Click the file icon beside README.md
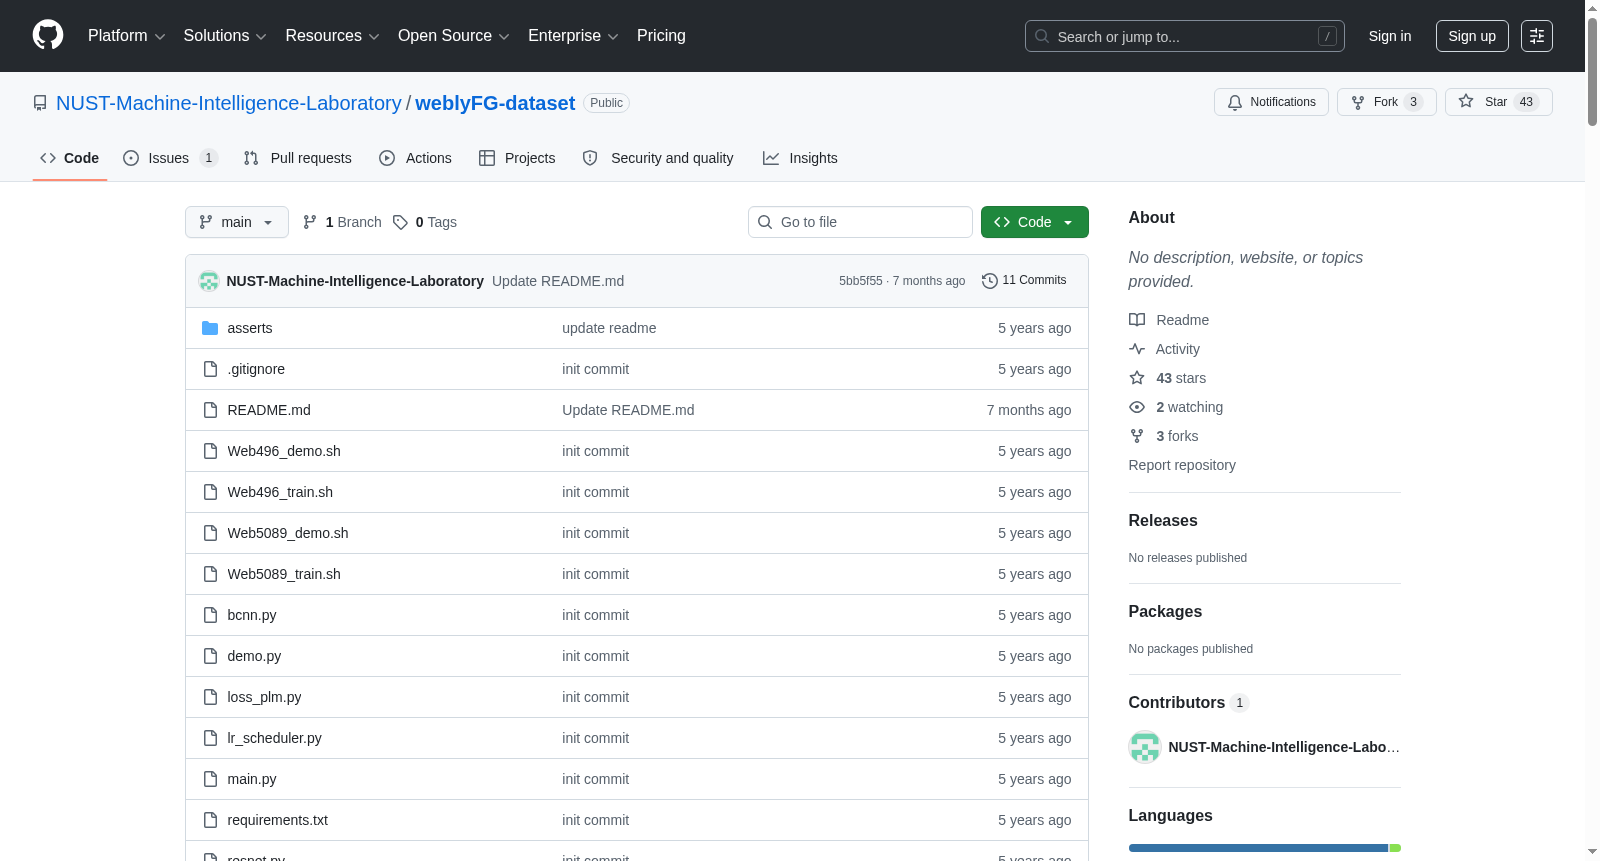1600x861 pixels. coord(210,410)
